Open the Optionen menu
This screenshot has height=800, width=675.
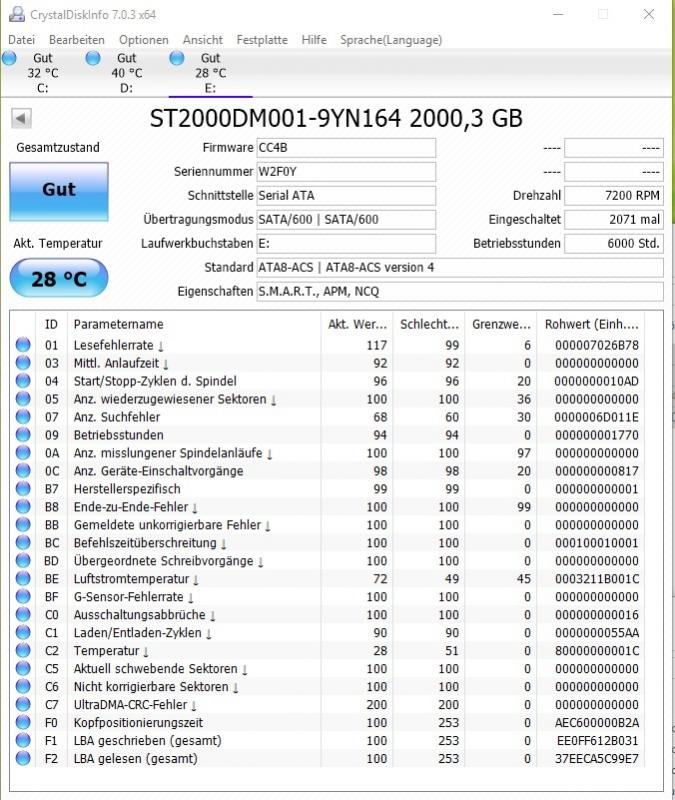point(143,40)
